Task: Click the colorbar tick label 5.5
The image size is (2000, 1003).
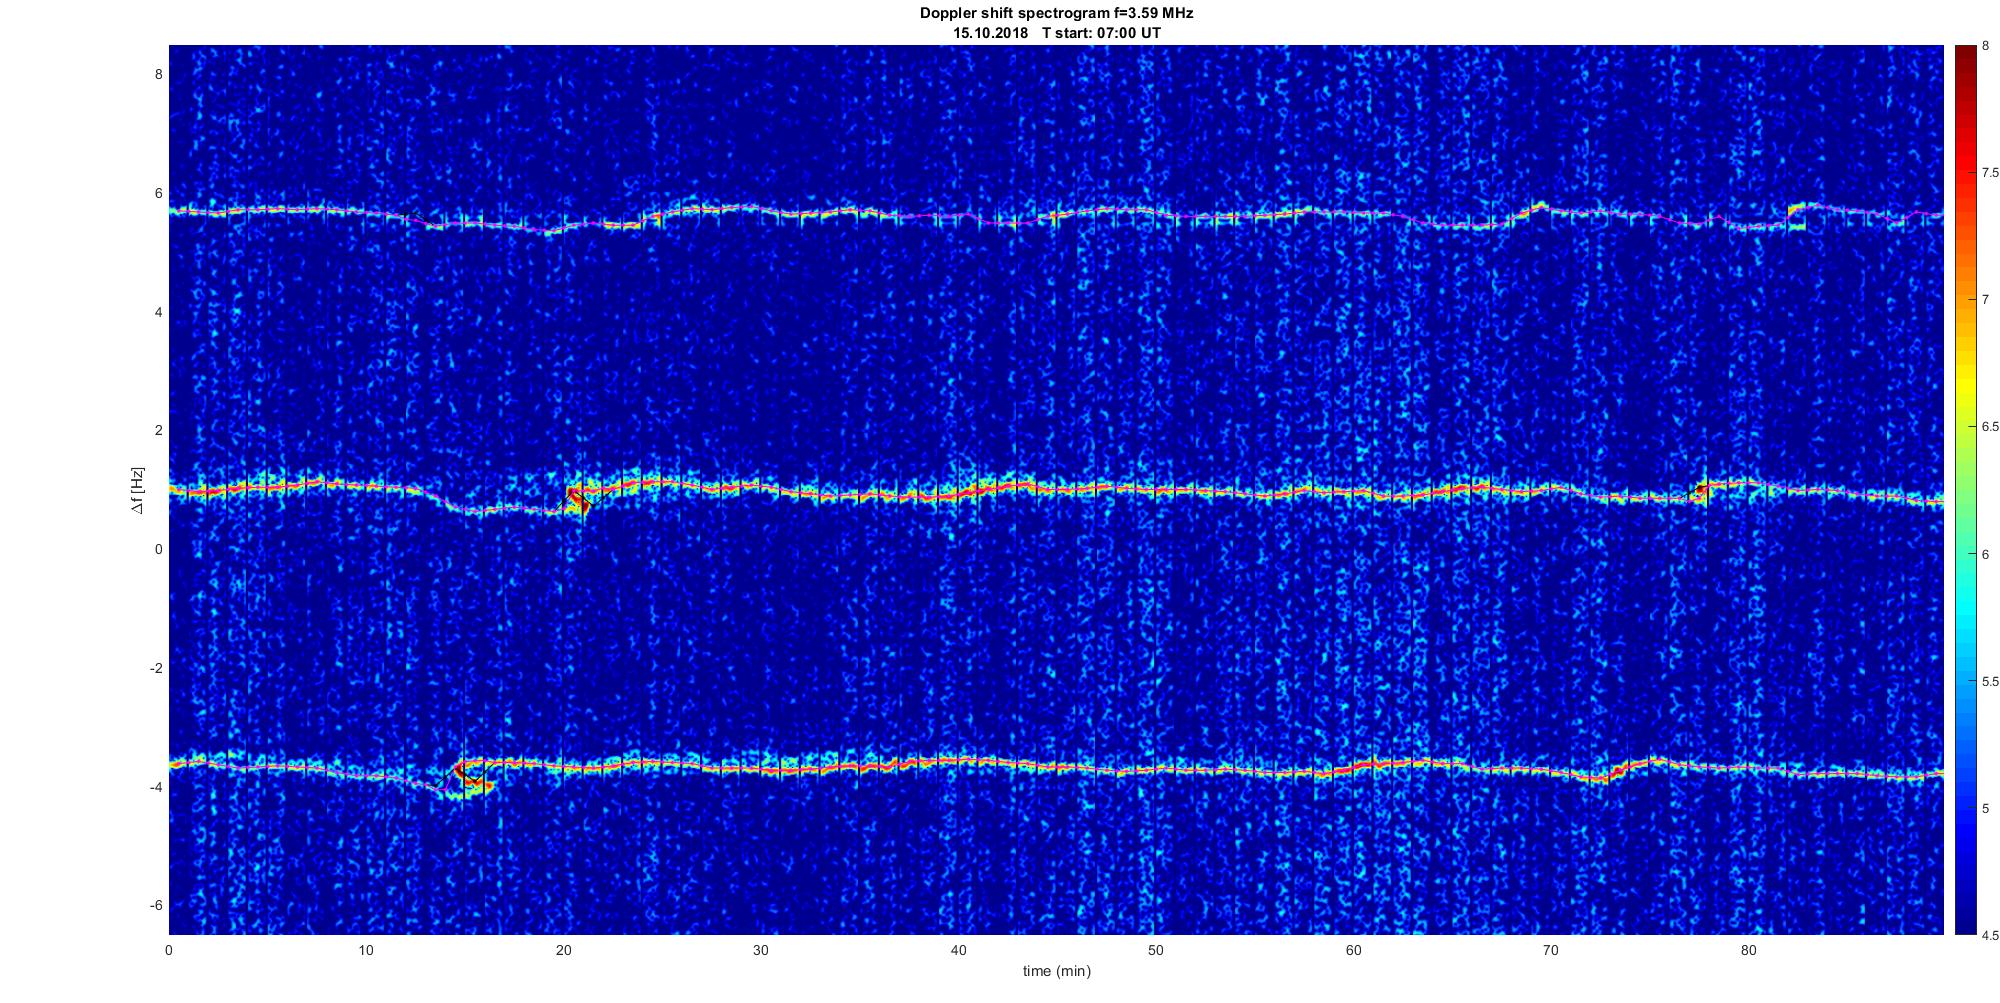Action: [x=1990, y=682]
